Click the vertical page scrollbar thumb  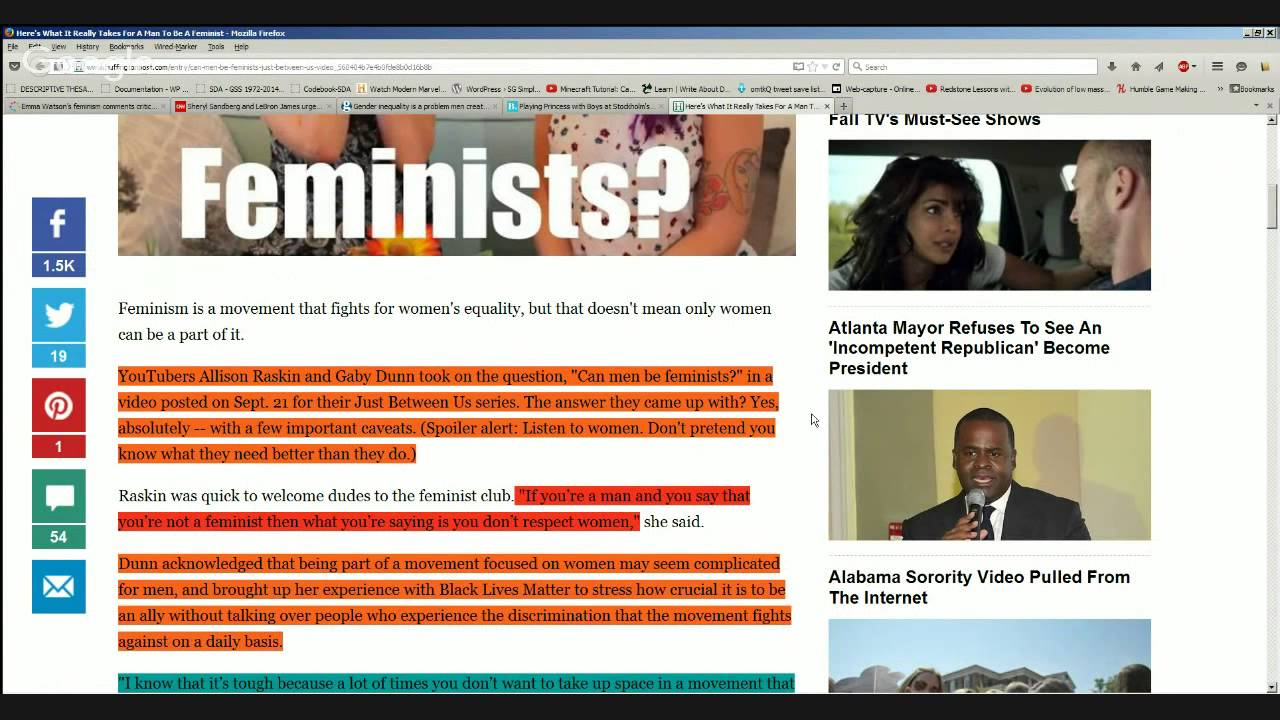[x=1272, y=207]
